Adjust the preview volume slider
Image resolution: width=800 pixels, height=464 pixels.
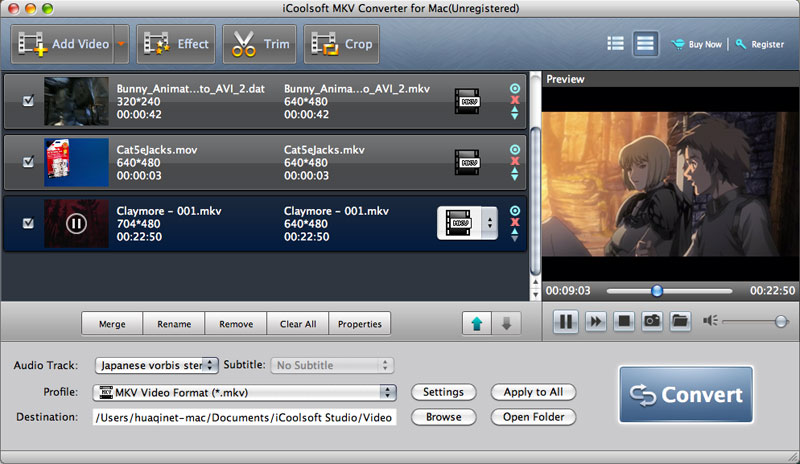[x=778, y=321]
